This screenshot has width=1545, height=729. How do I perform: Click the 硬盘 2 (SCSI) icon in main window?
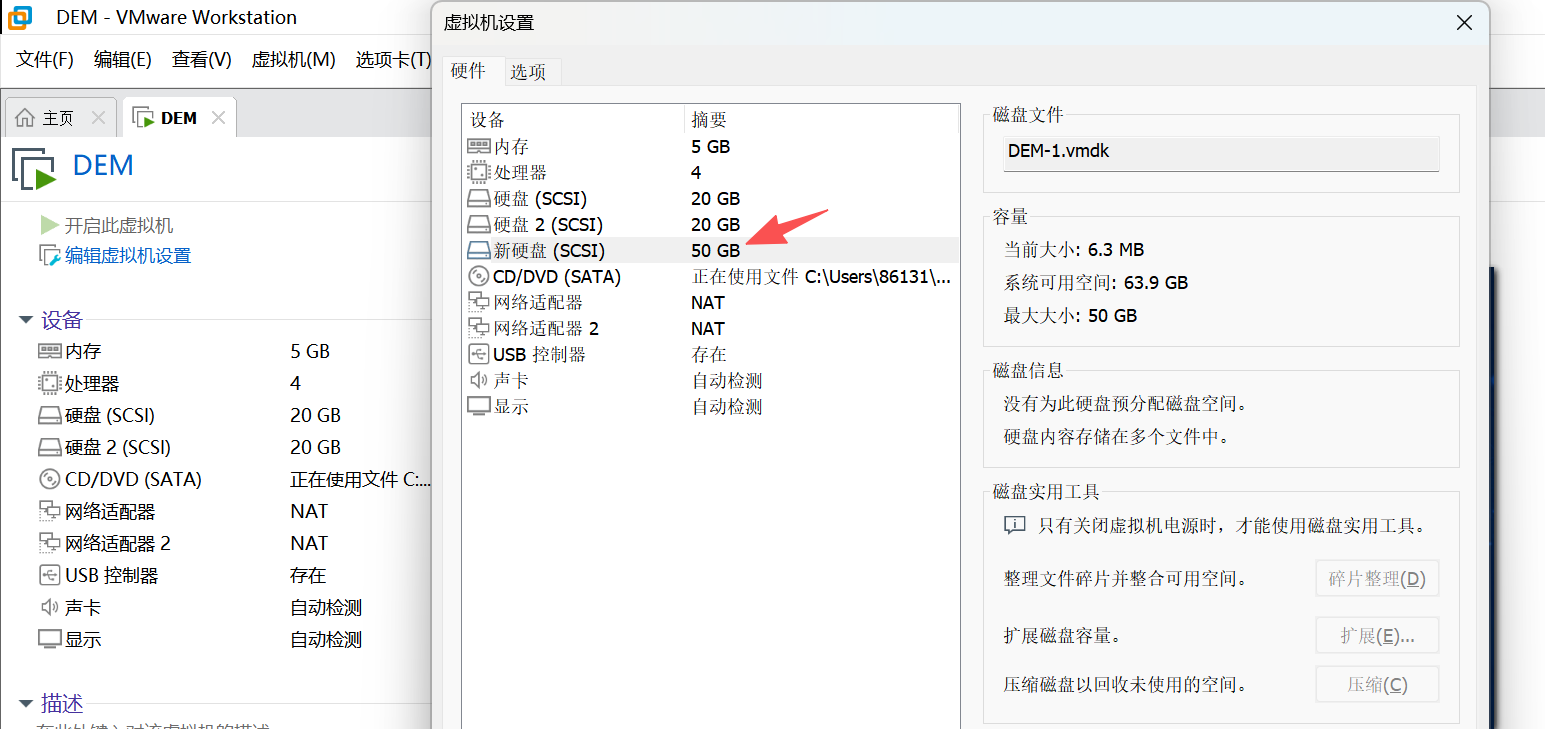pyautogui.click(x=49, y=447)
